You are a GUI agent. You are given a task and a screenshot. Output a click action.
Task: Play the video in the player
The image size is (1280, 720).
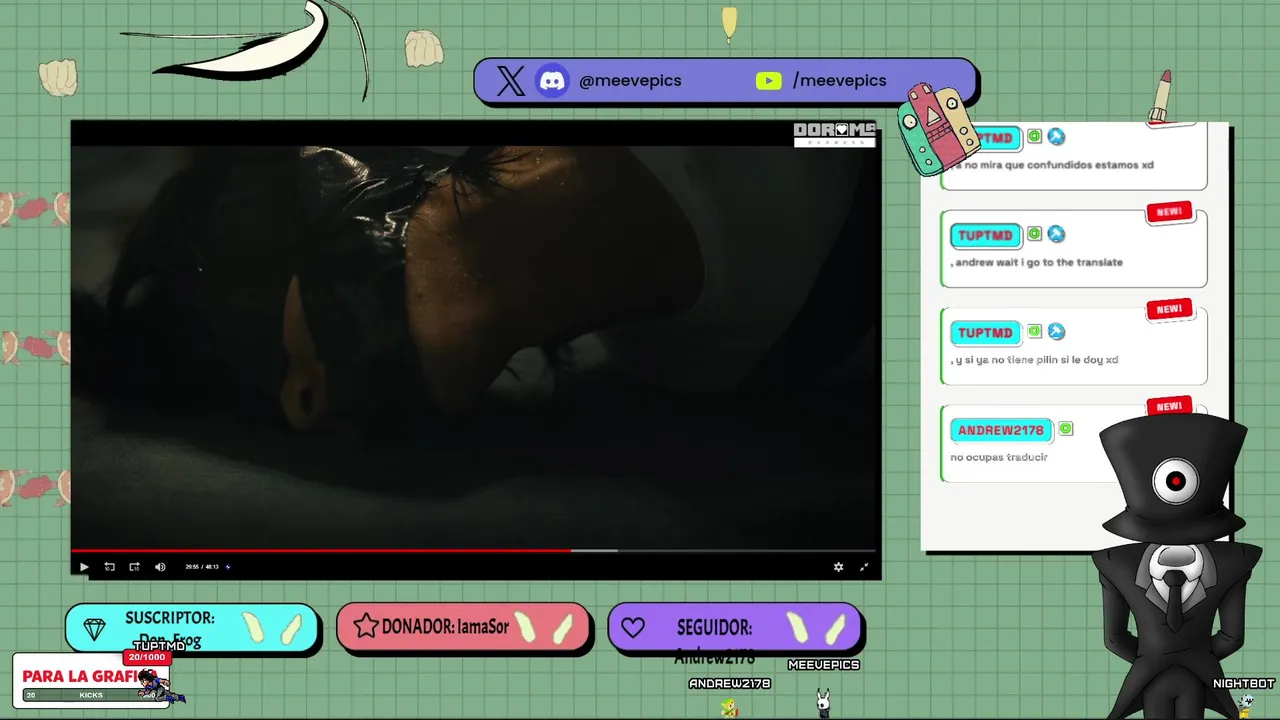click(84, 567)
